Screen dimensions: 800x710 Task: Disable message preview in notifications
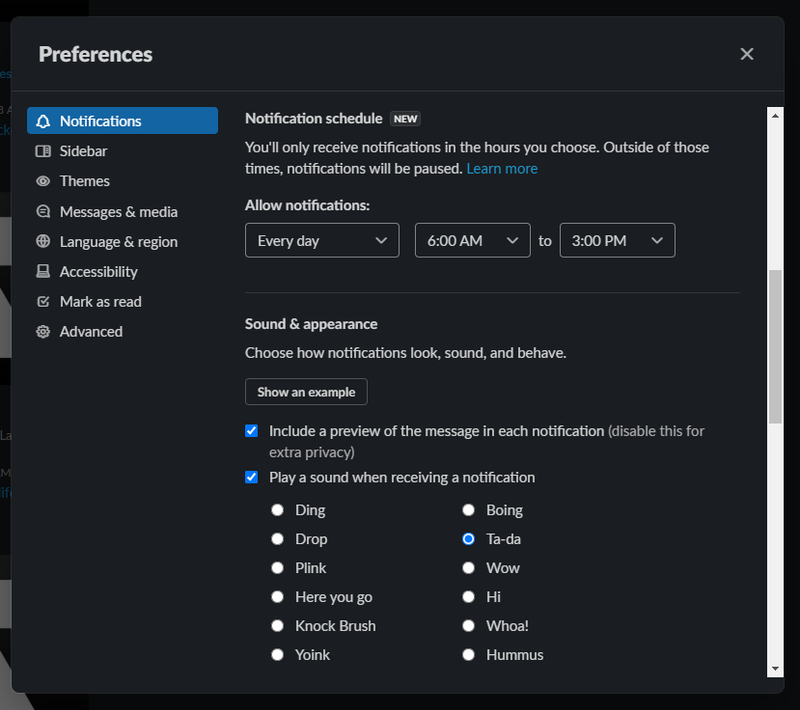click(251, 431)
